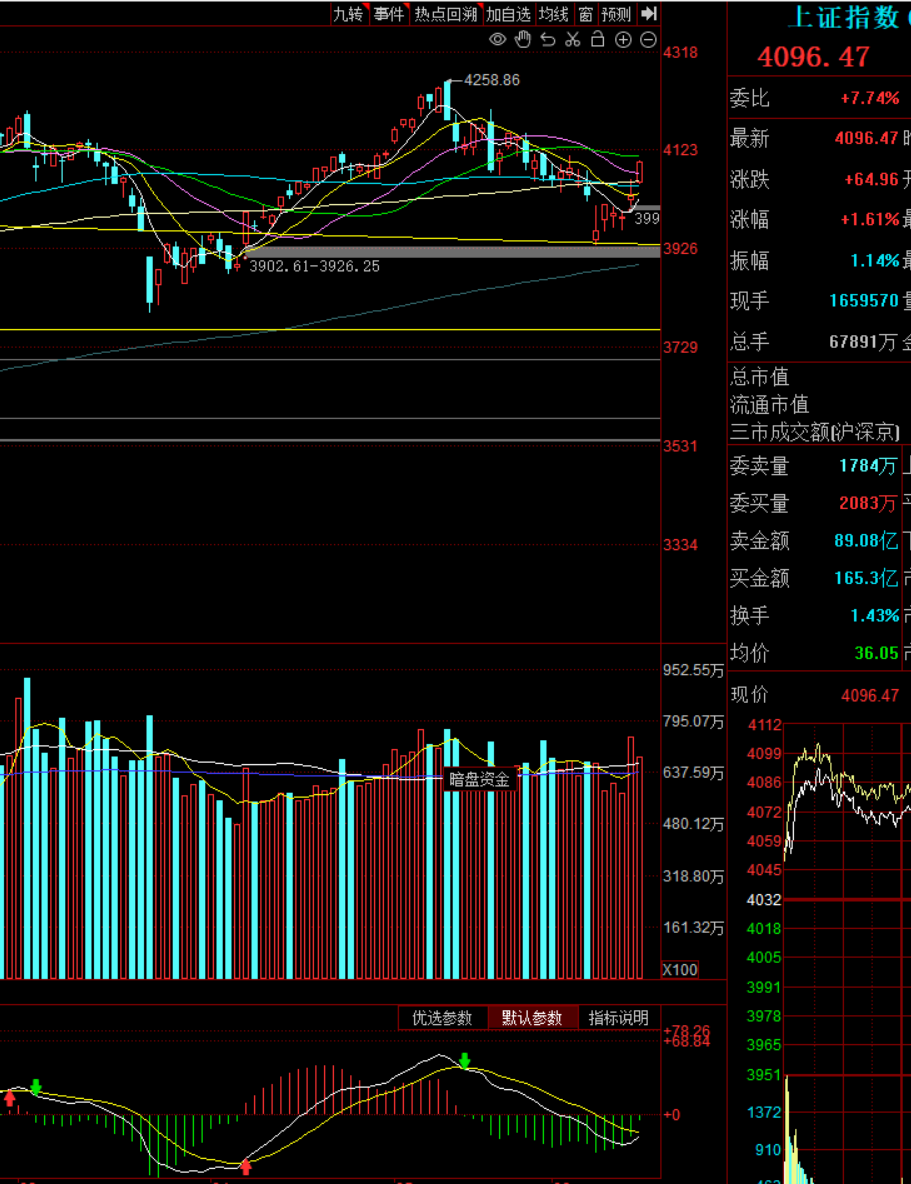Open the 九转 indicator tab
The width and height of the screenshot is (911, 1184).
(x=348, y=14)
